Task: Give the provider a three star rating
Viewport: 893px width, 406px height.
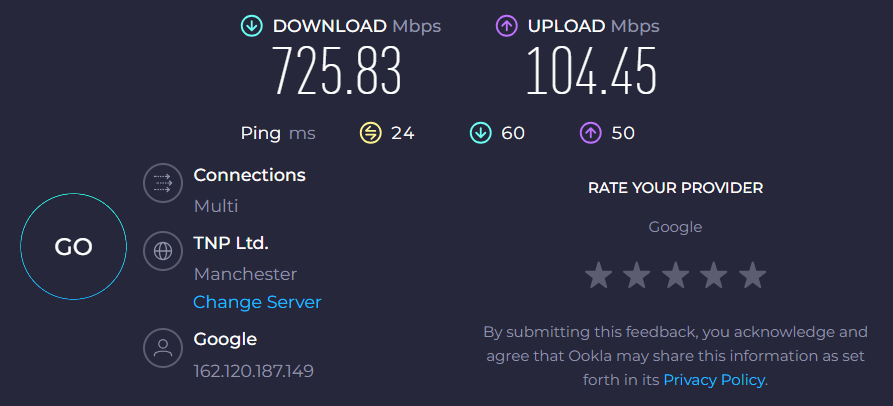Action: pyautogui.click(x=675, y=275)
